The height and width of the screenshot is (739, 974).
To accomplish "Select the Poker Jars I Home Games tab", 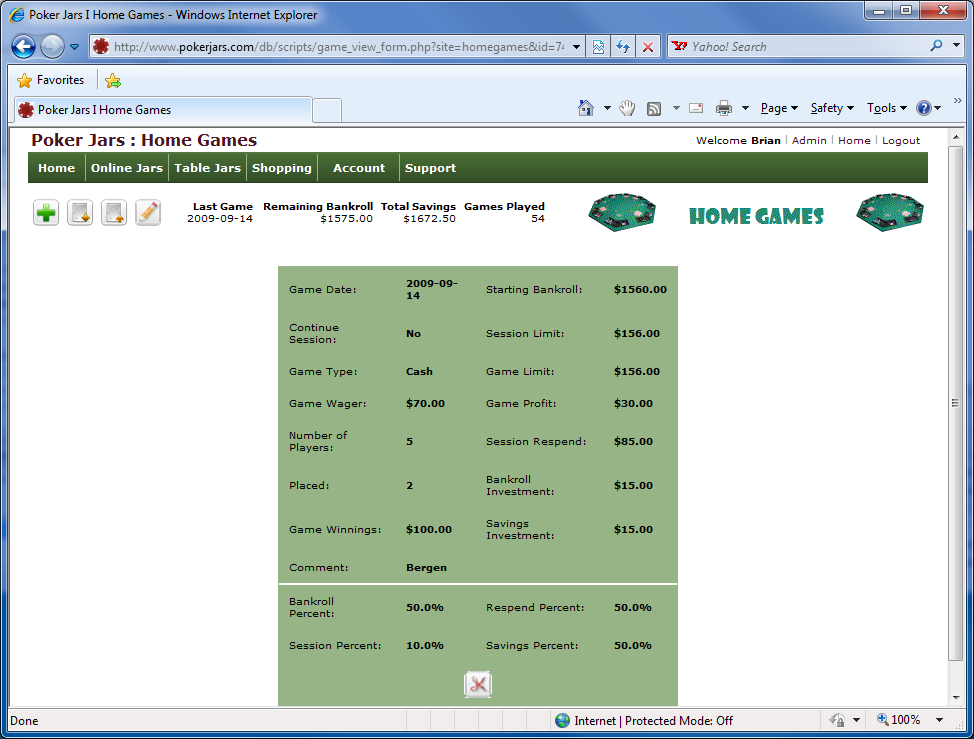I will (163, 110).
